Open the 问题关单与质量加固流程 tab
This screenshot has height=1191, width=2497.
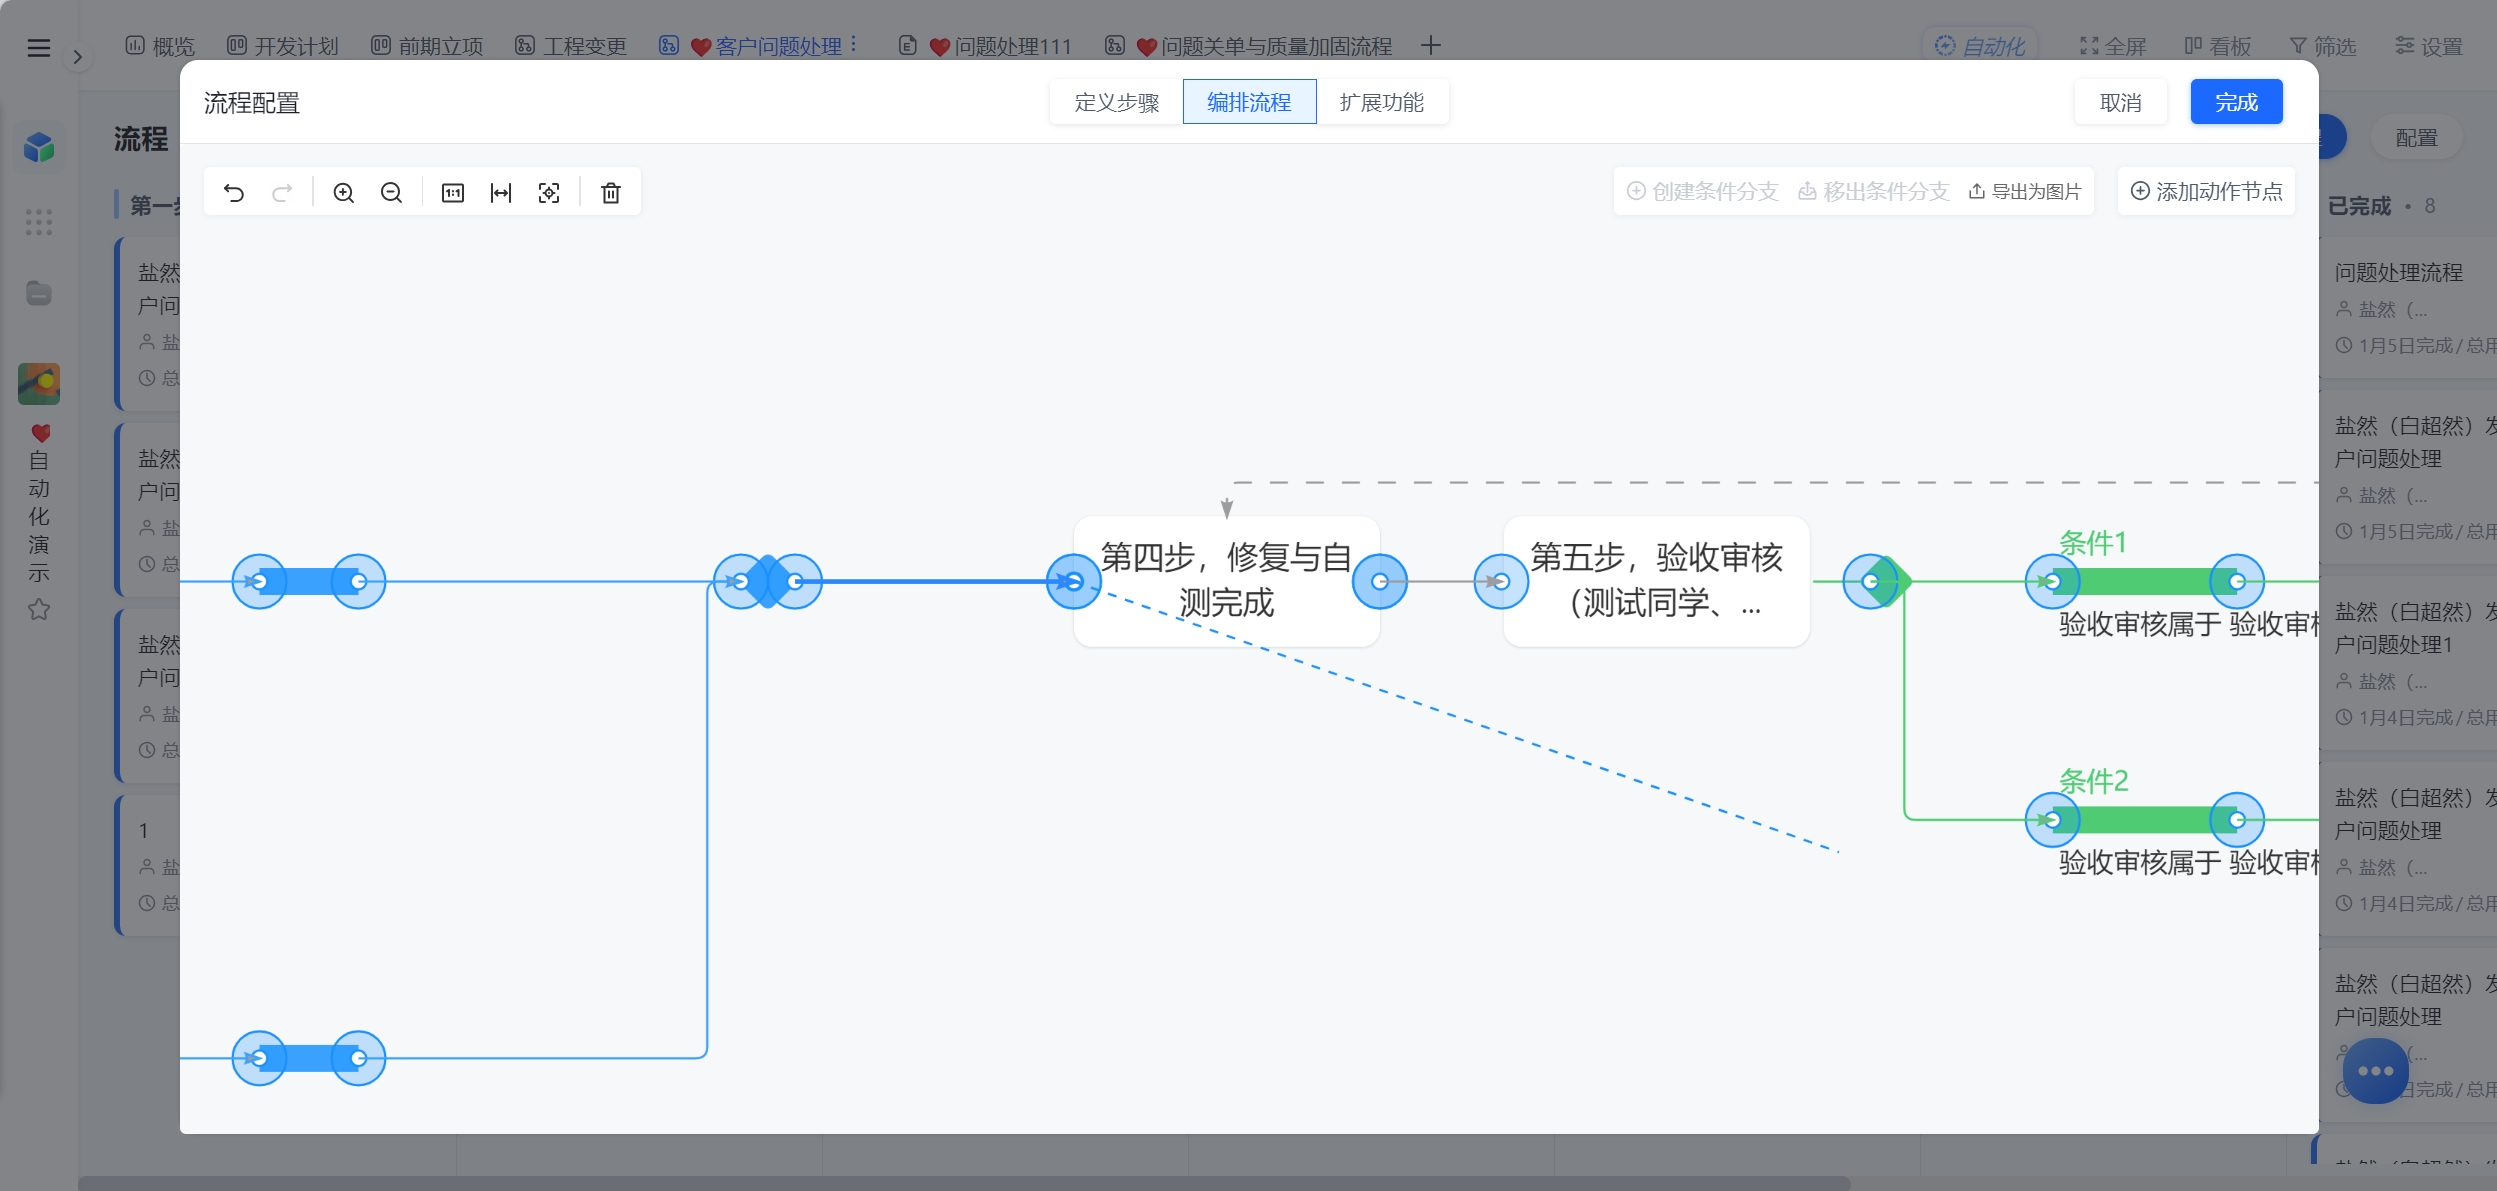point(1248,46)
